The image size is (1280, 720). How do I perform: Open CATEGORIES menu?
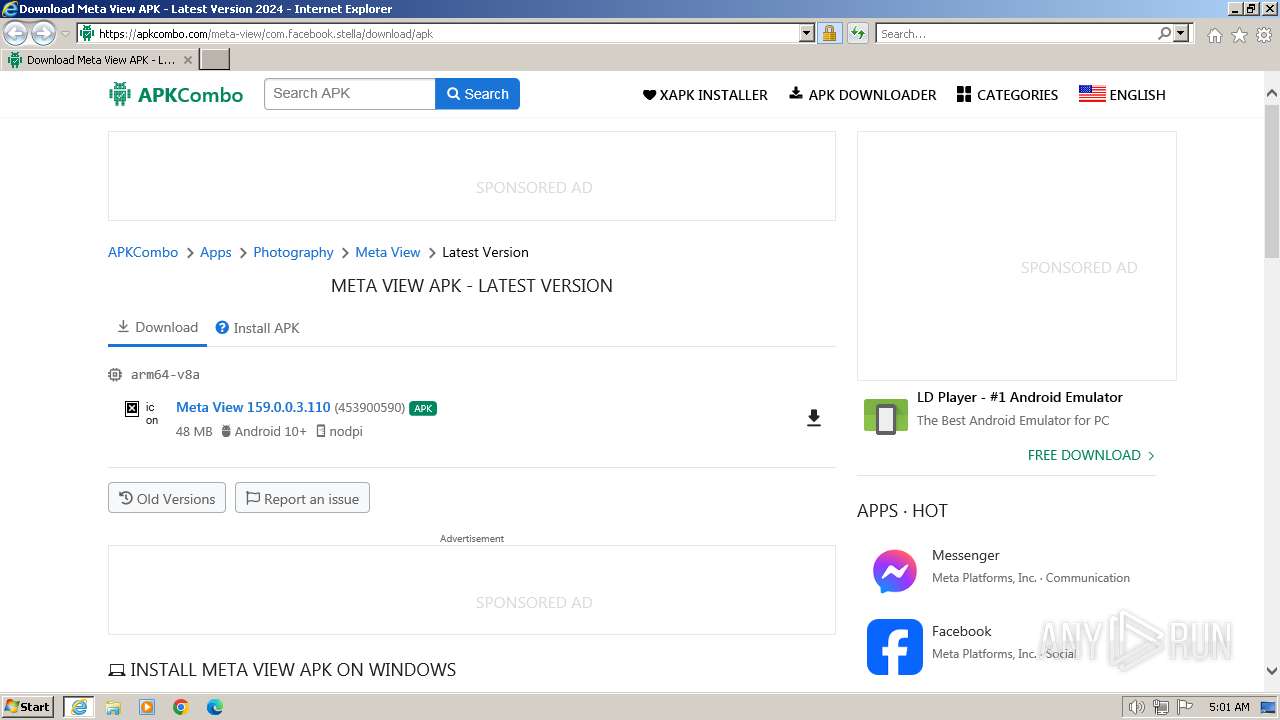[1007, 94]
